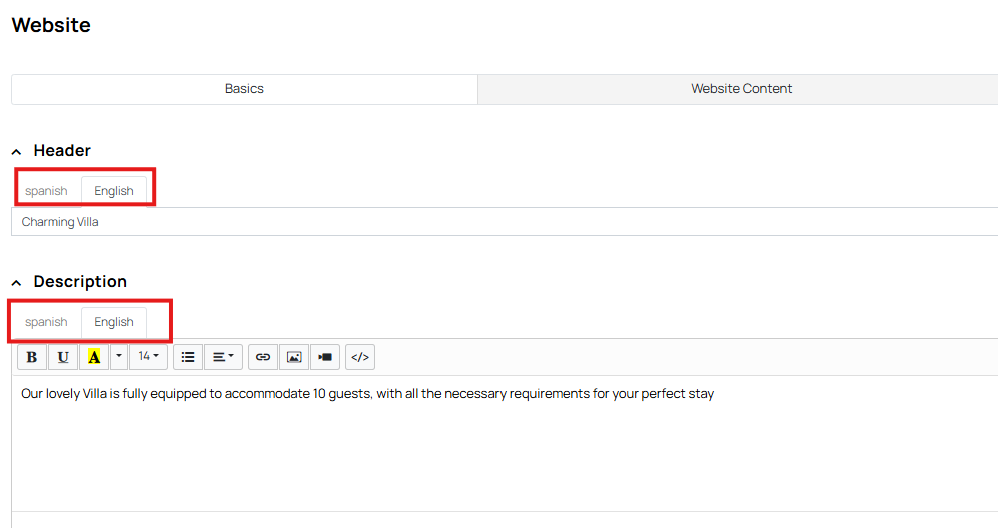Viewport: 998px width, 528px height.
Task: Switch to code view in editor
Action: click(x=360, y=357)
